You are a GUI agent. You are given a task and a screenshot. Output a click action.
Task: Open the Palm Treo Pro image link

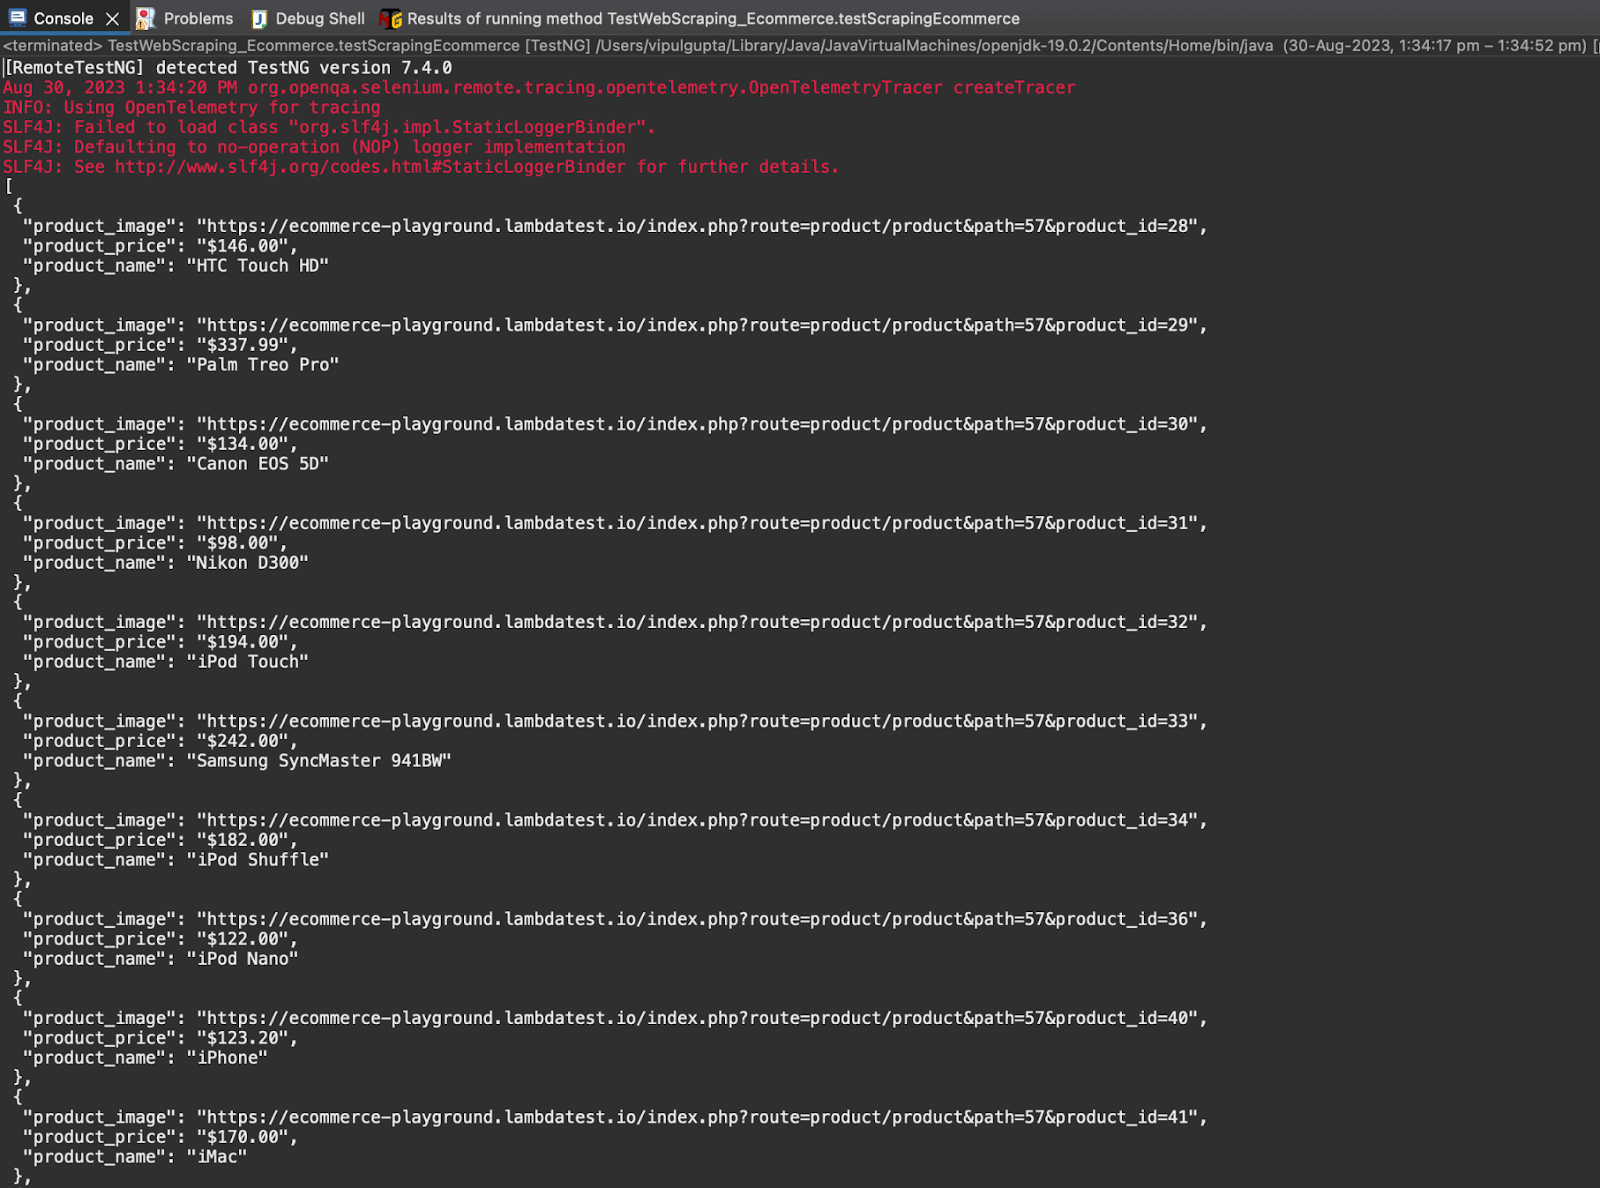(700, 325)
